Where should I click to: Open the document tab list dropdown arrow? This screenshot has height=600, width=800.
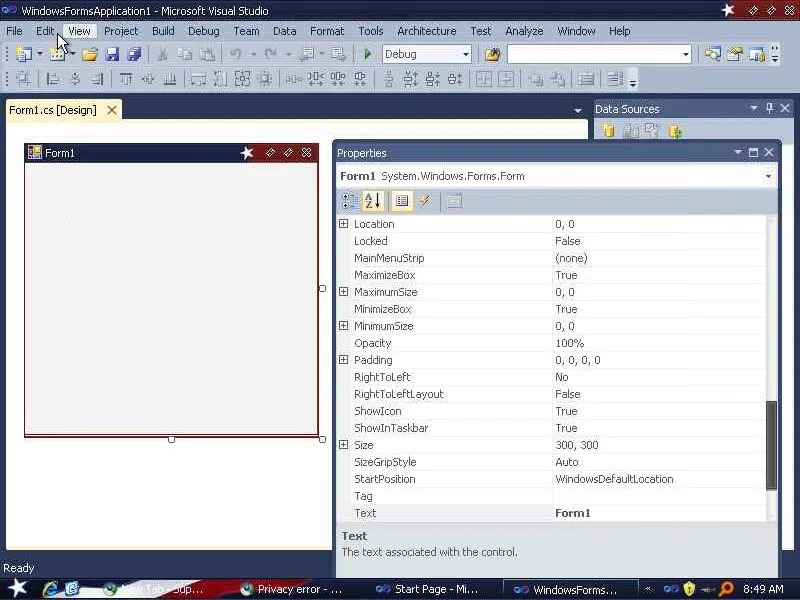[578, 110]
